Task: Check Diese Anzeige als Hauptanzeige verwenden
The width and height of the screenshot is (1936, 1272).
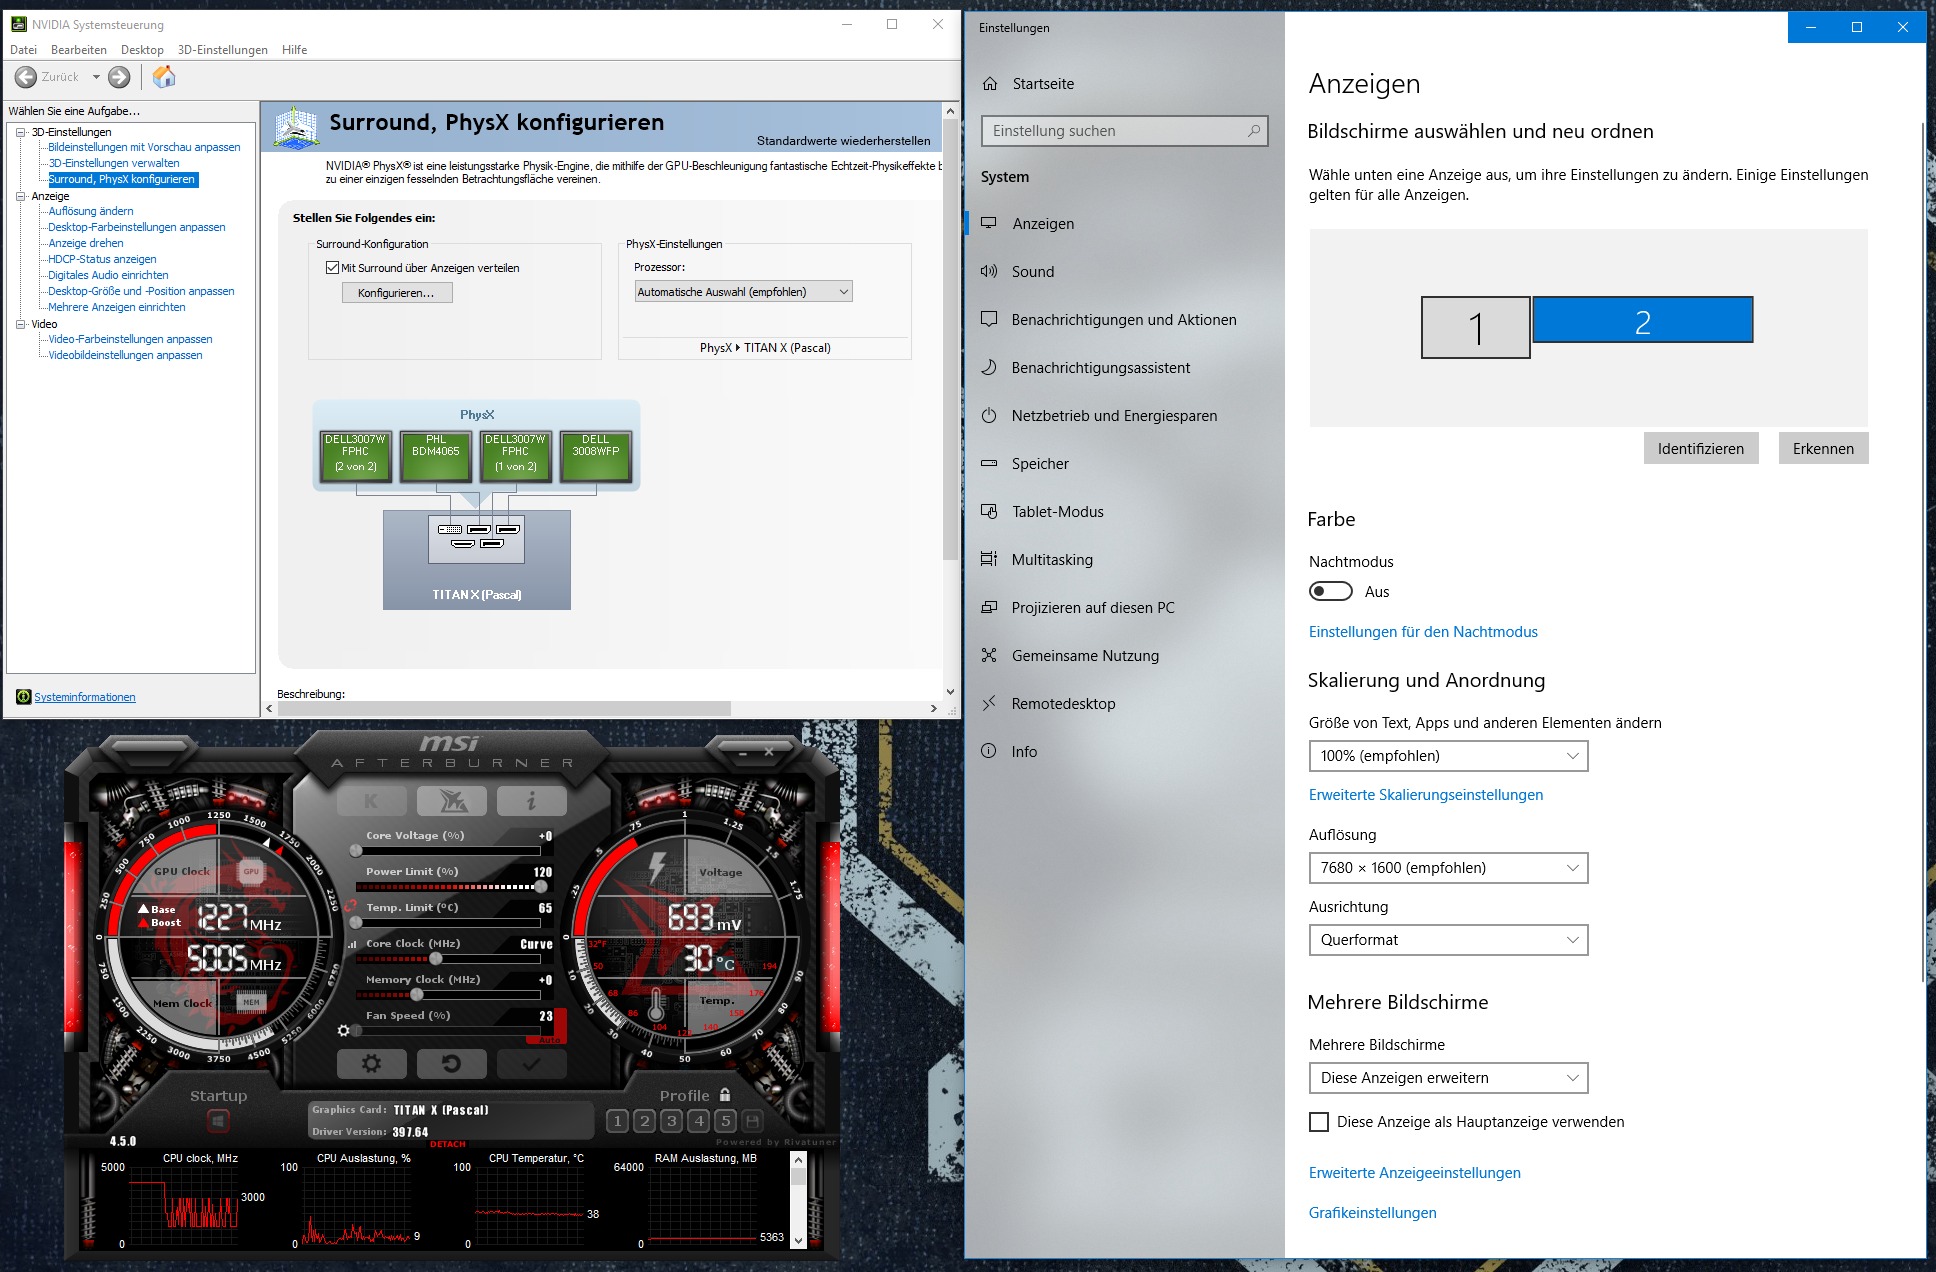Action: click(1317, 1122)
